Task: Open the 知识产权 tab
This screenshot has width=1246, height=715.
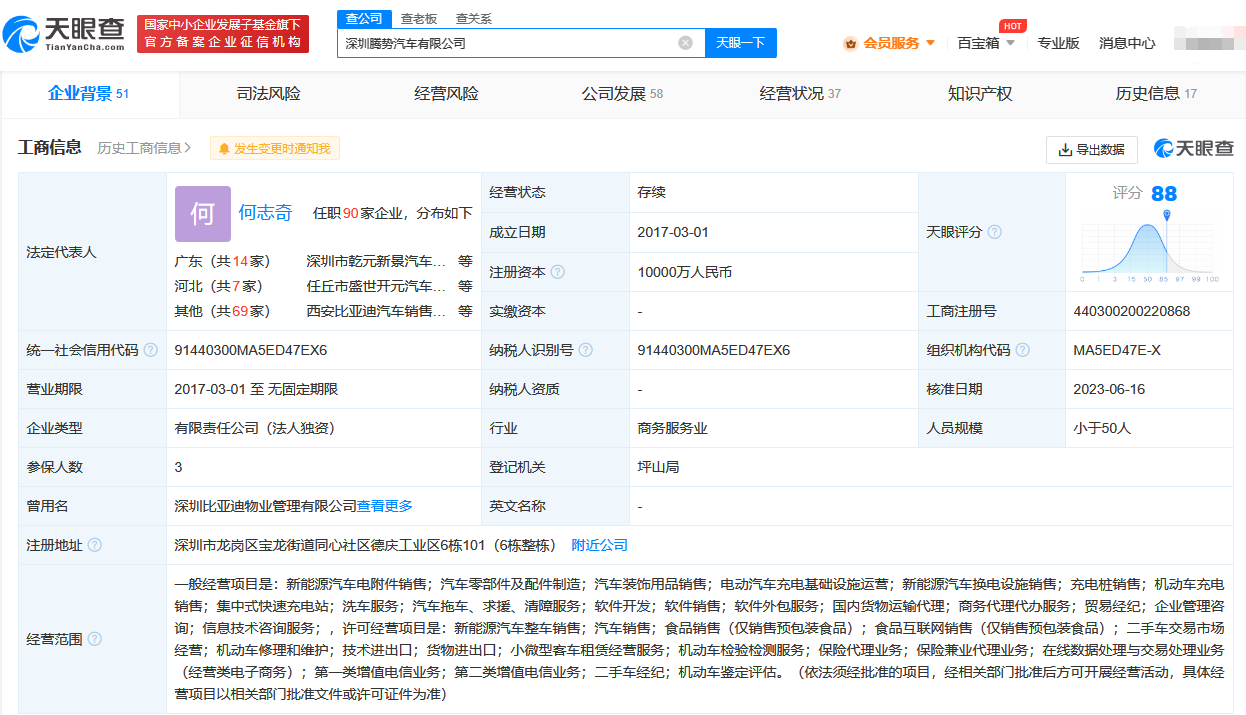Action: pos(980,94)
